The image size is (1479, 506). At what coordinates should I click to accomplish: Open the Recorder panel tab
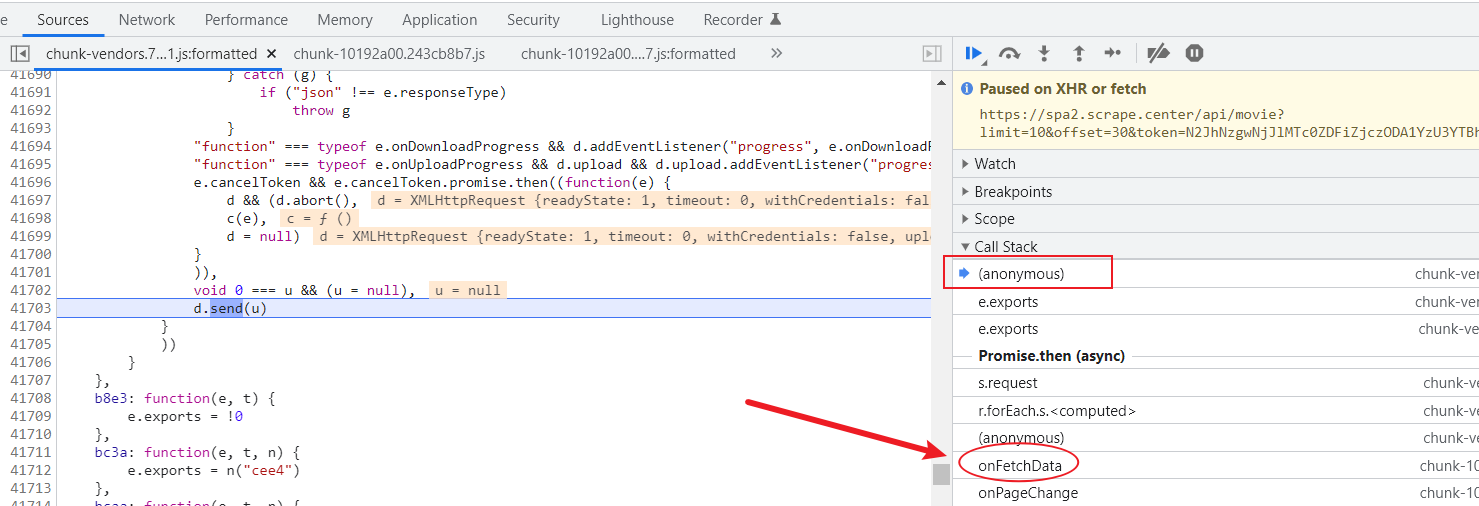pos(741,20)
